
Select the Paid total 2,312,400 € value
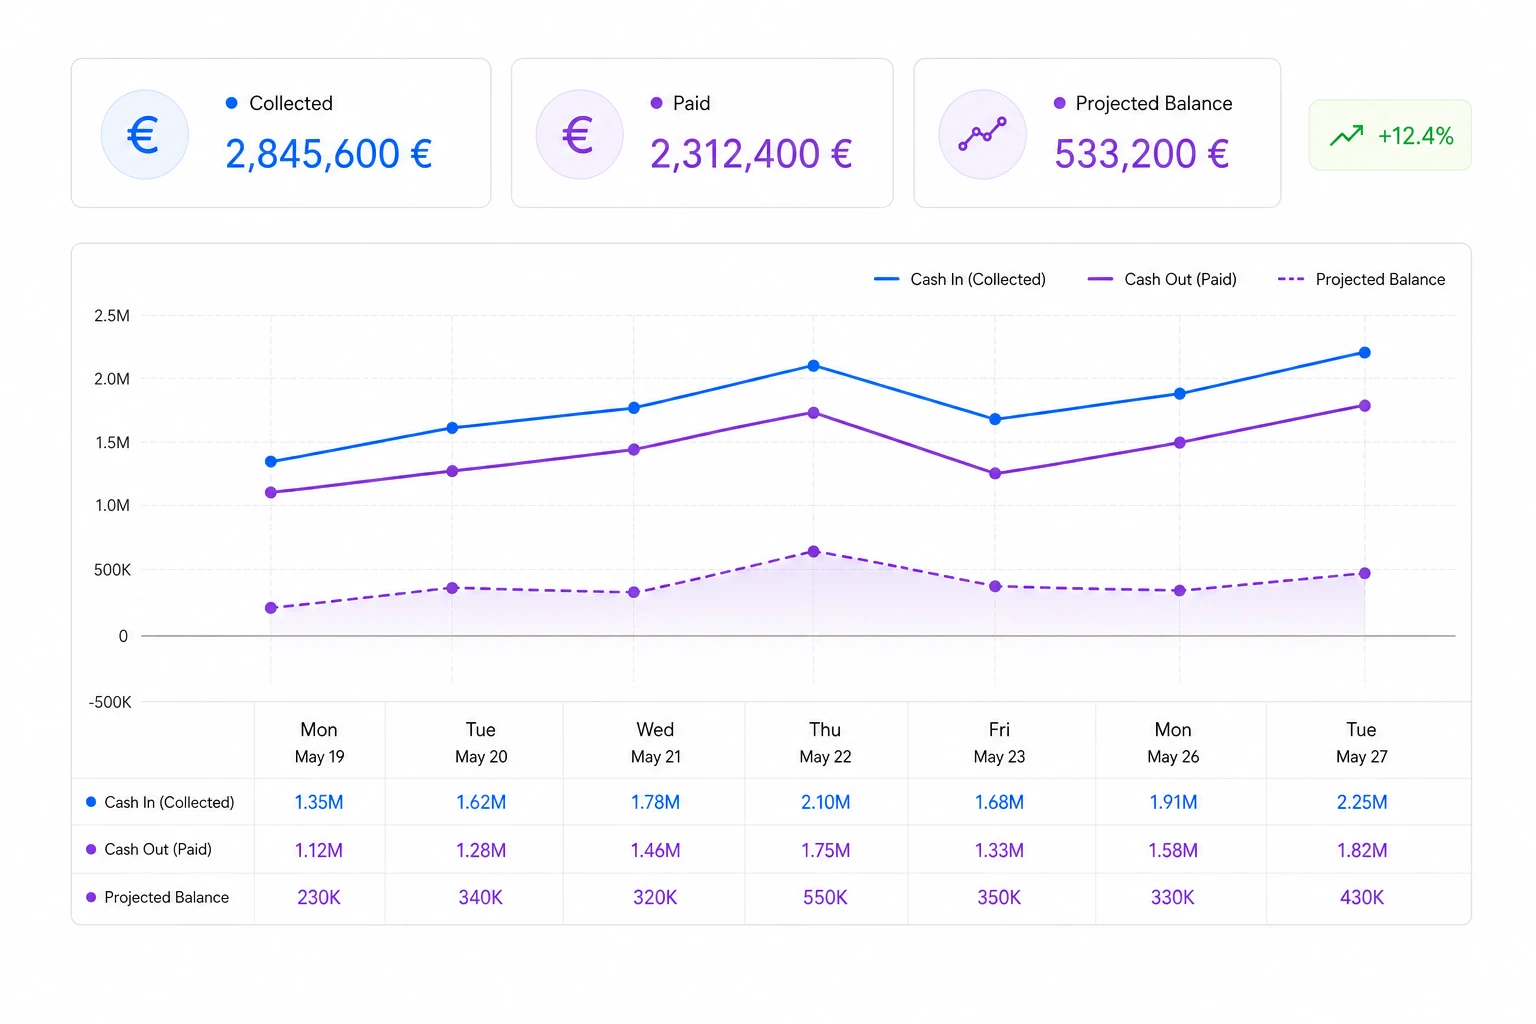pyautogui.click(x=751, y=154)
